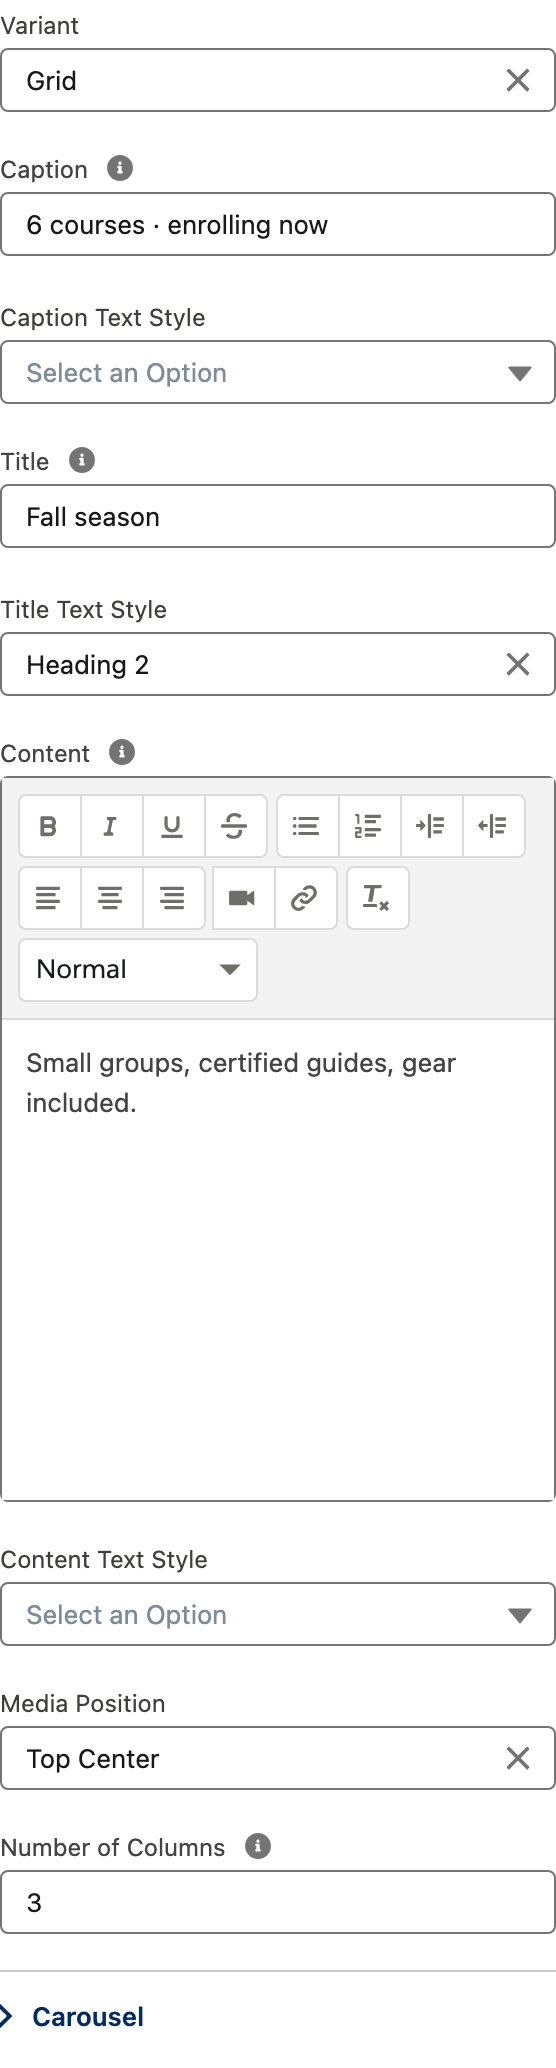Center align content text
The height and width of the screenshot is (2068, 556).
(x=111, y=898)
